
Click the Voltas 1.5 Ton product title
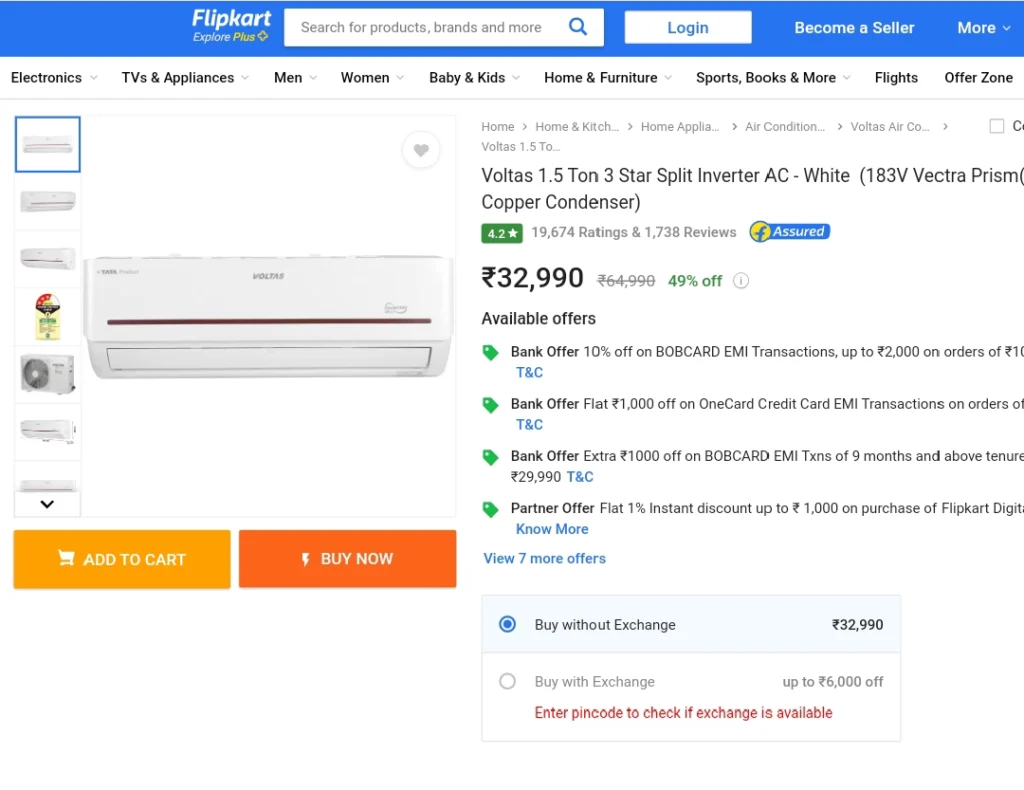point(752,189)
